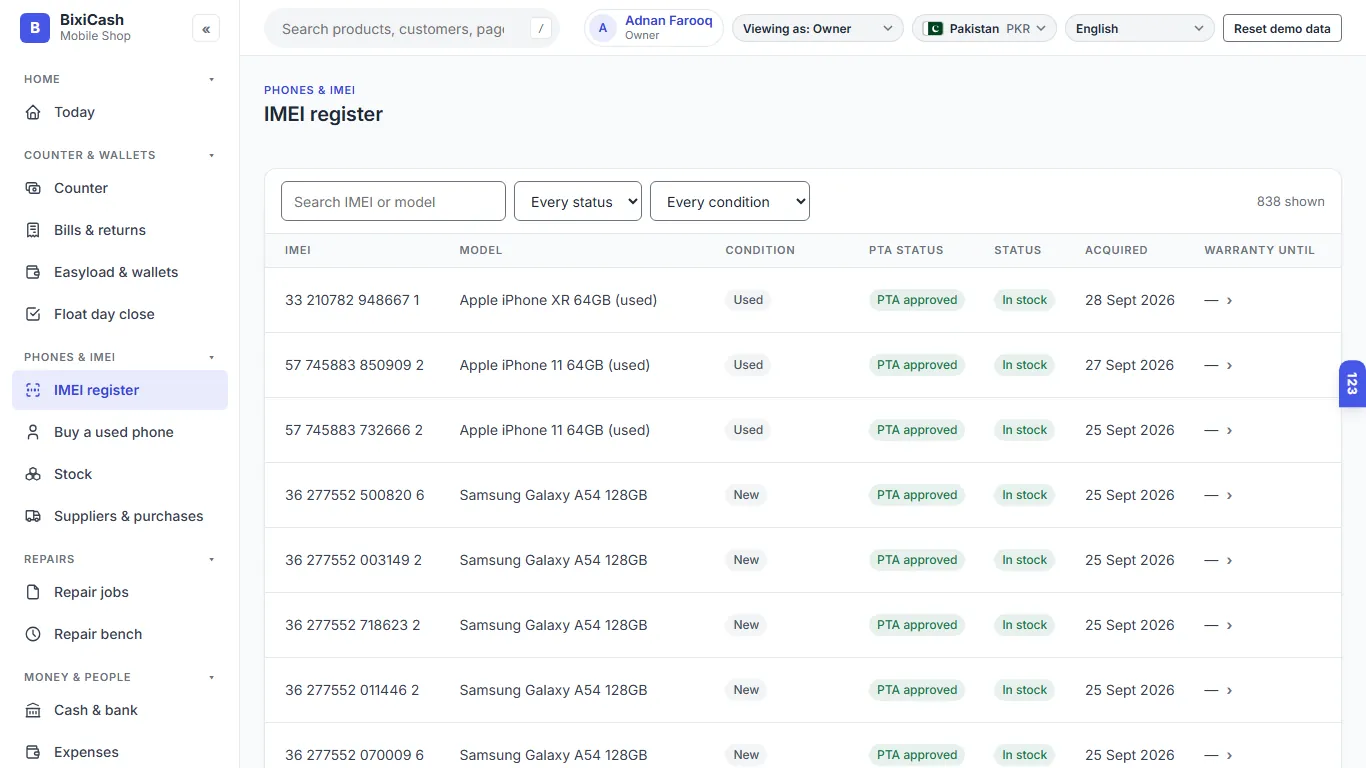Click Used badge in the iPhone XR row

tap(748, 300)
